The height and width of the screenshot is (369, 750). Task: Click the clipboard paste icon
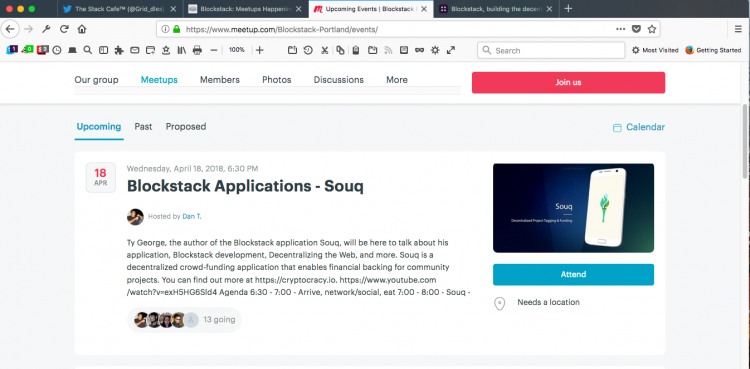(356, 50)
